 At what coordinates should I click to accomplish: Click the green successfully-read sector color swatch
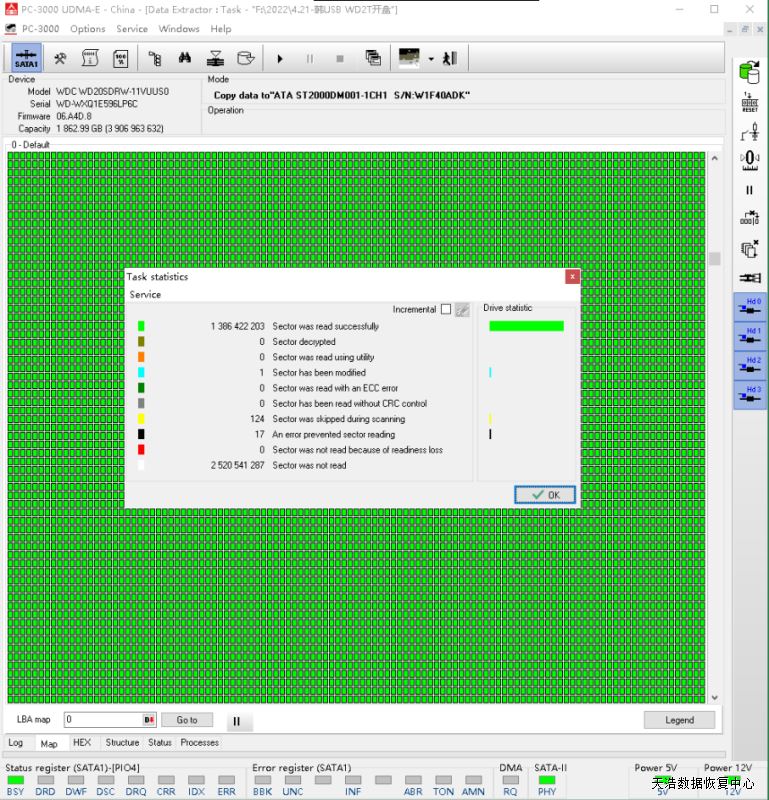tap(141, 326)
